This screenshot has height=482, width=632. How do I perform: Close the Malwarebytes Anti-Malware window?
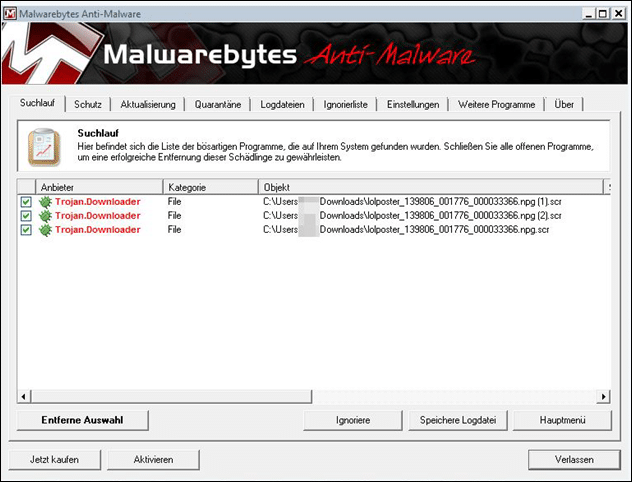point(619,14)
